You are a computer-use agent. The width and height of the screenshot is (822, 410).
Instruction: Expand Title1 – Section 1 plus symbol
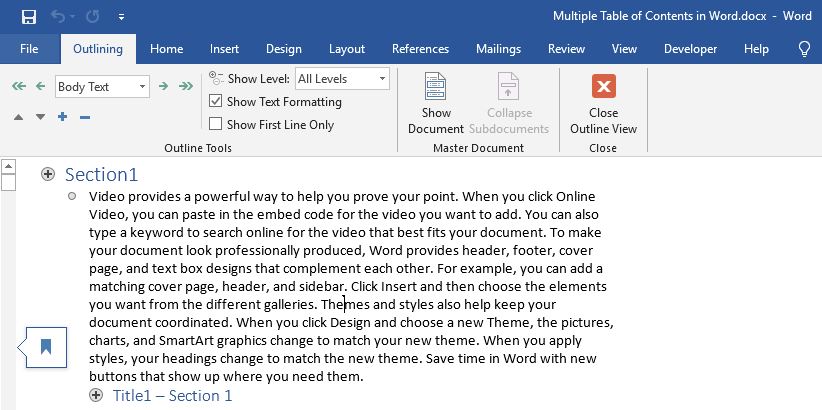tap(96, 395)
